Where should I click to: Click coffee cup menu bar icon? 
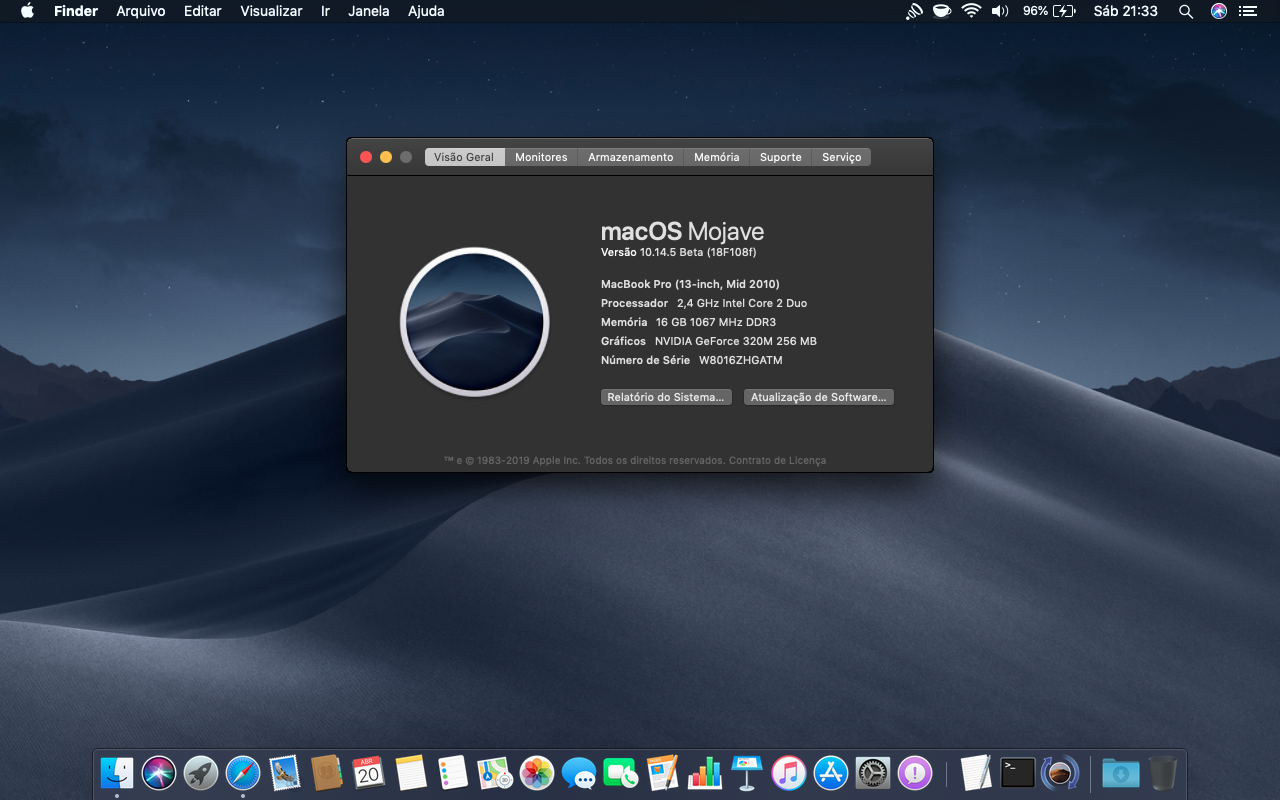point(942,11)
